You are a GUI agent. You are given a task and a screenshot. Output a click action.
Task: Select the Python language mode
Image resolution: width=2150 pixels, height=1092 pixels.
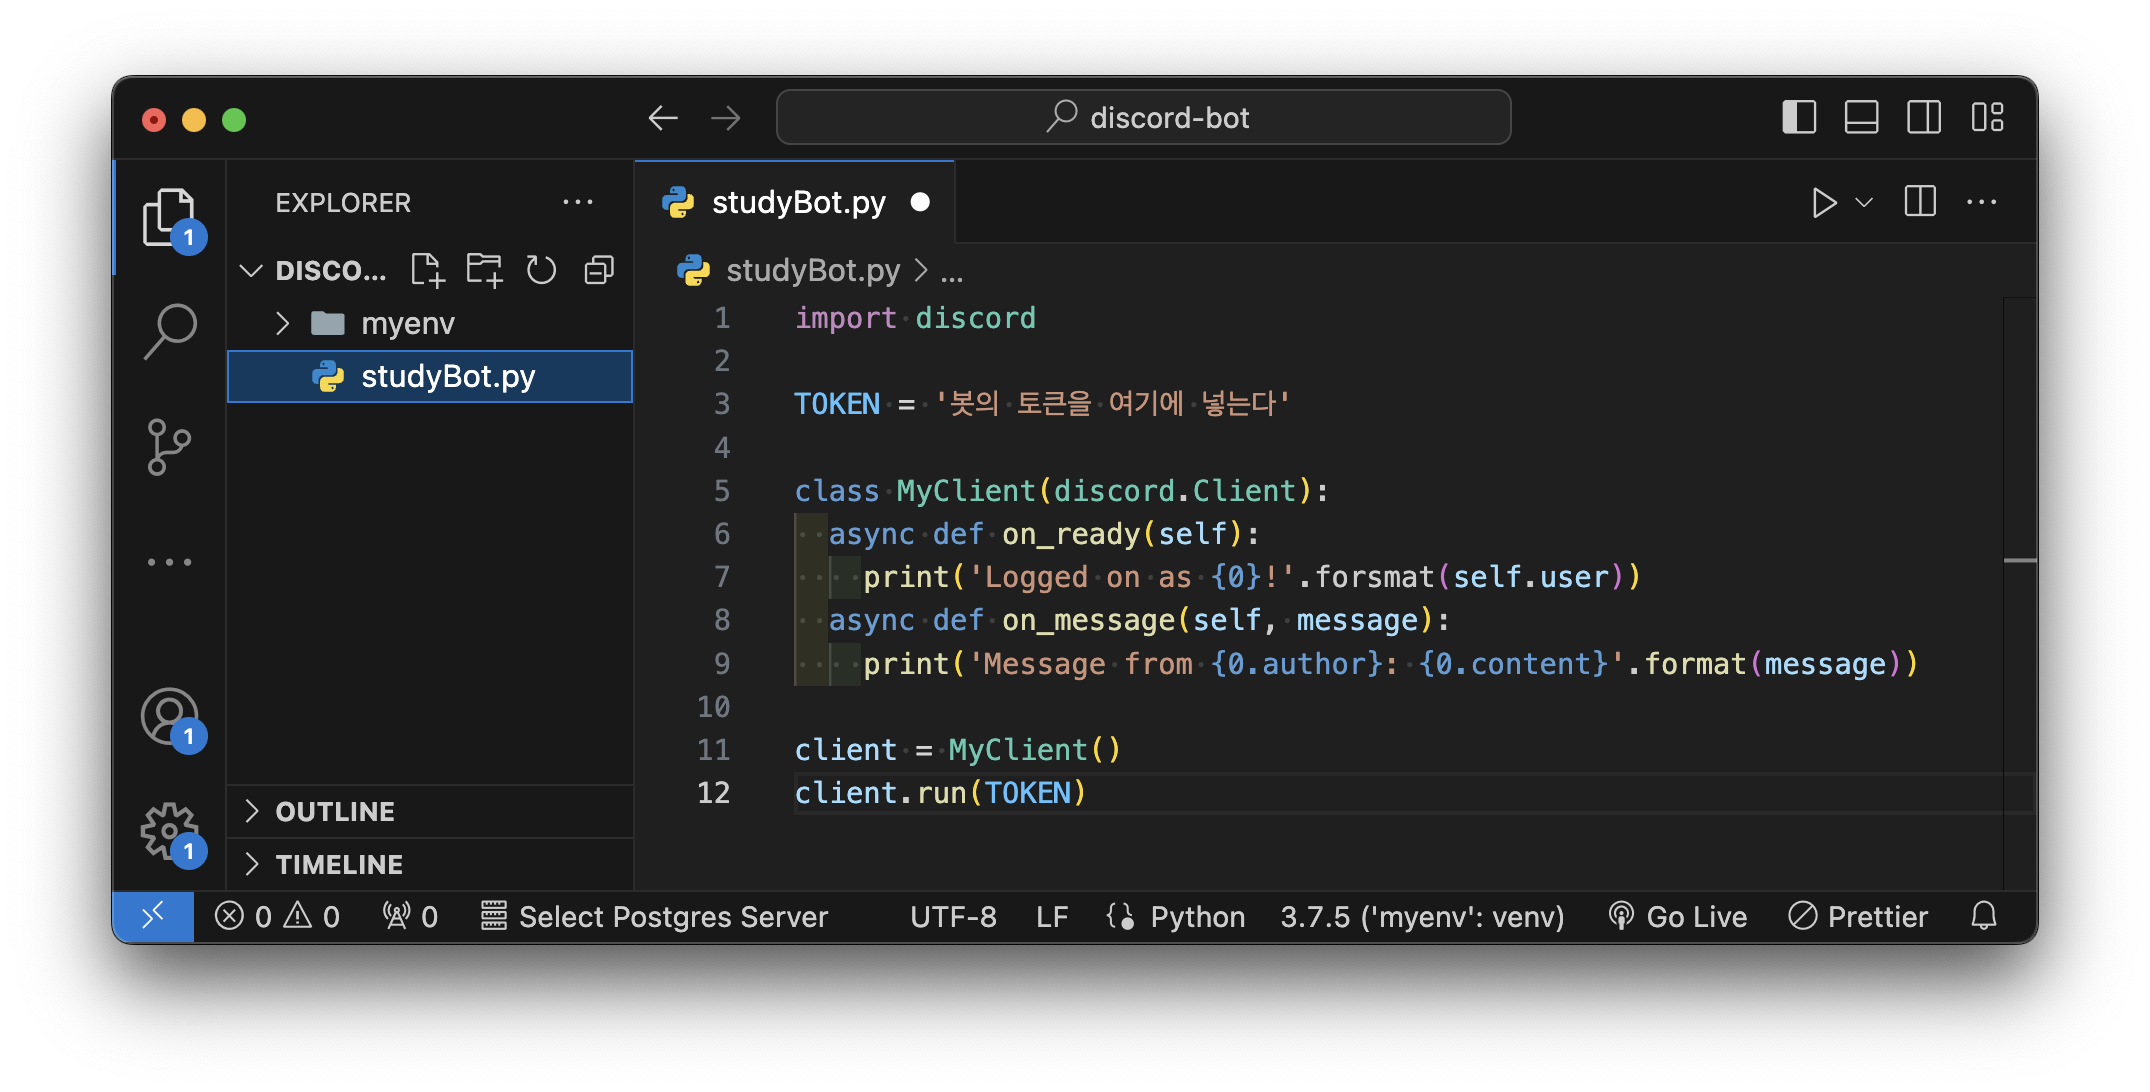click(1197, 916)
